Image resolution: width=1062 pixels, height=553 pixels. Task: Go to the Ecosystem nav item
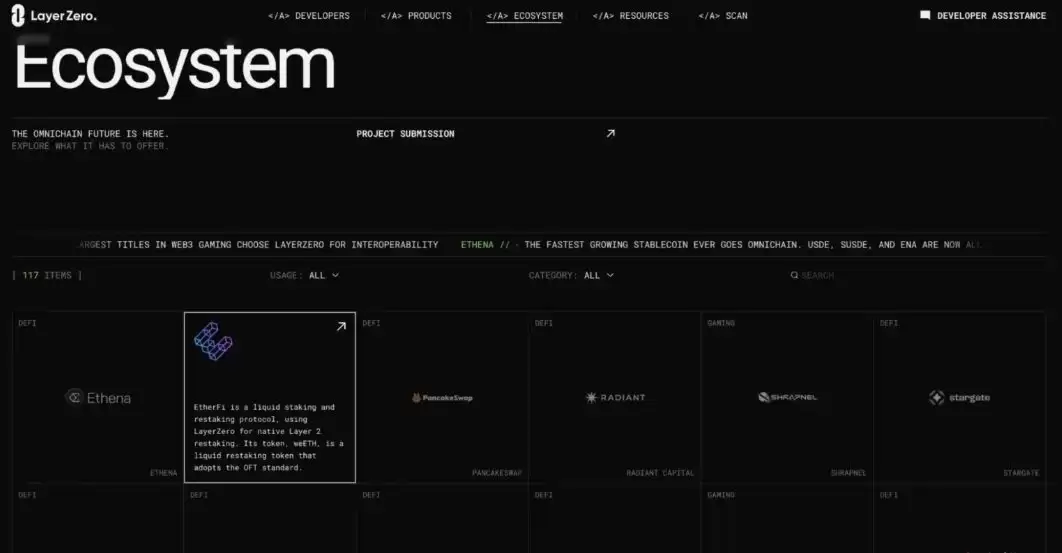click(524, 16)
